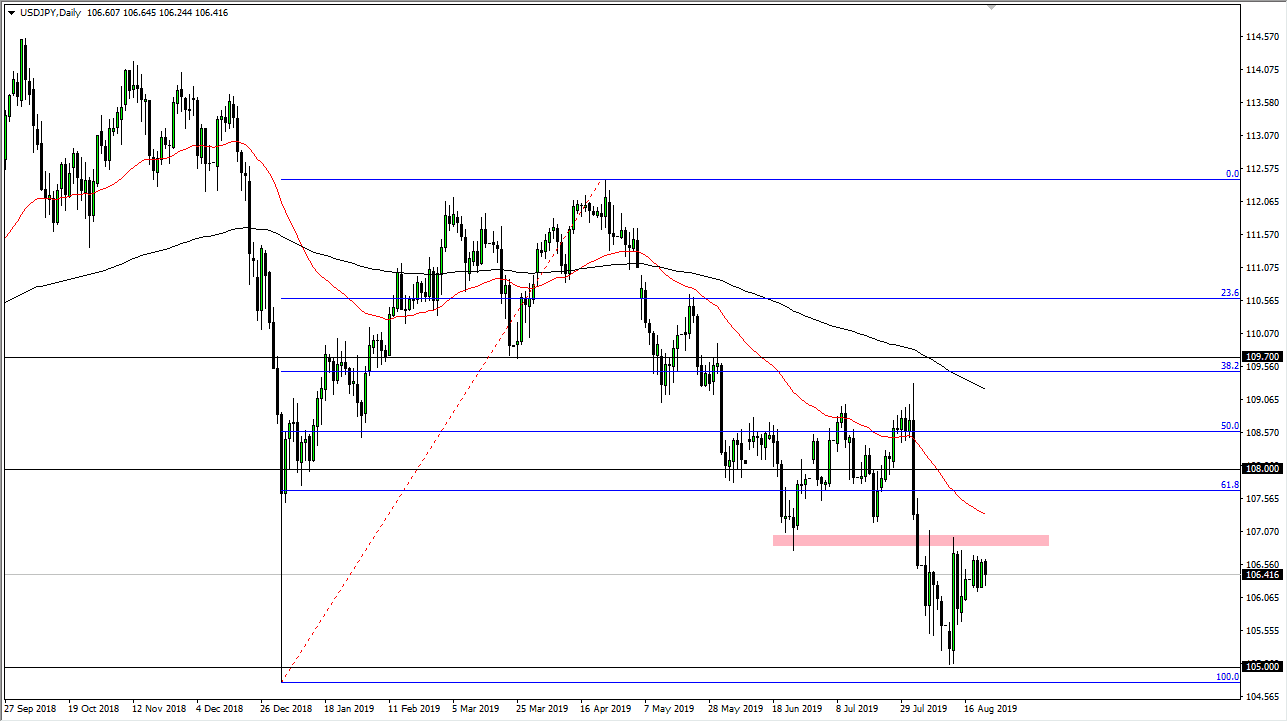
Task: Click the 38.2 Fibonacci level label
Action: 1232,365
